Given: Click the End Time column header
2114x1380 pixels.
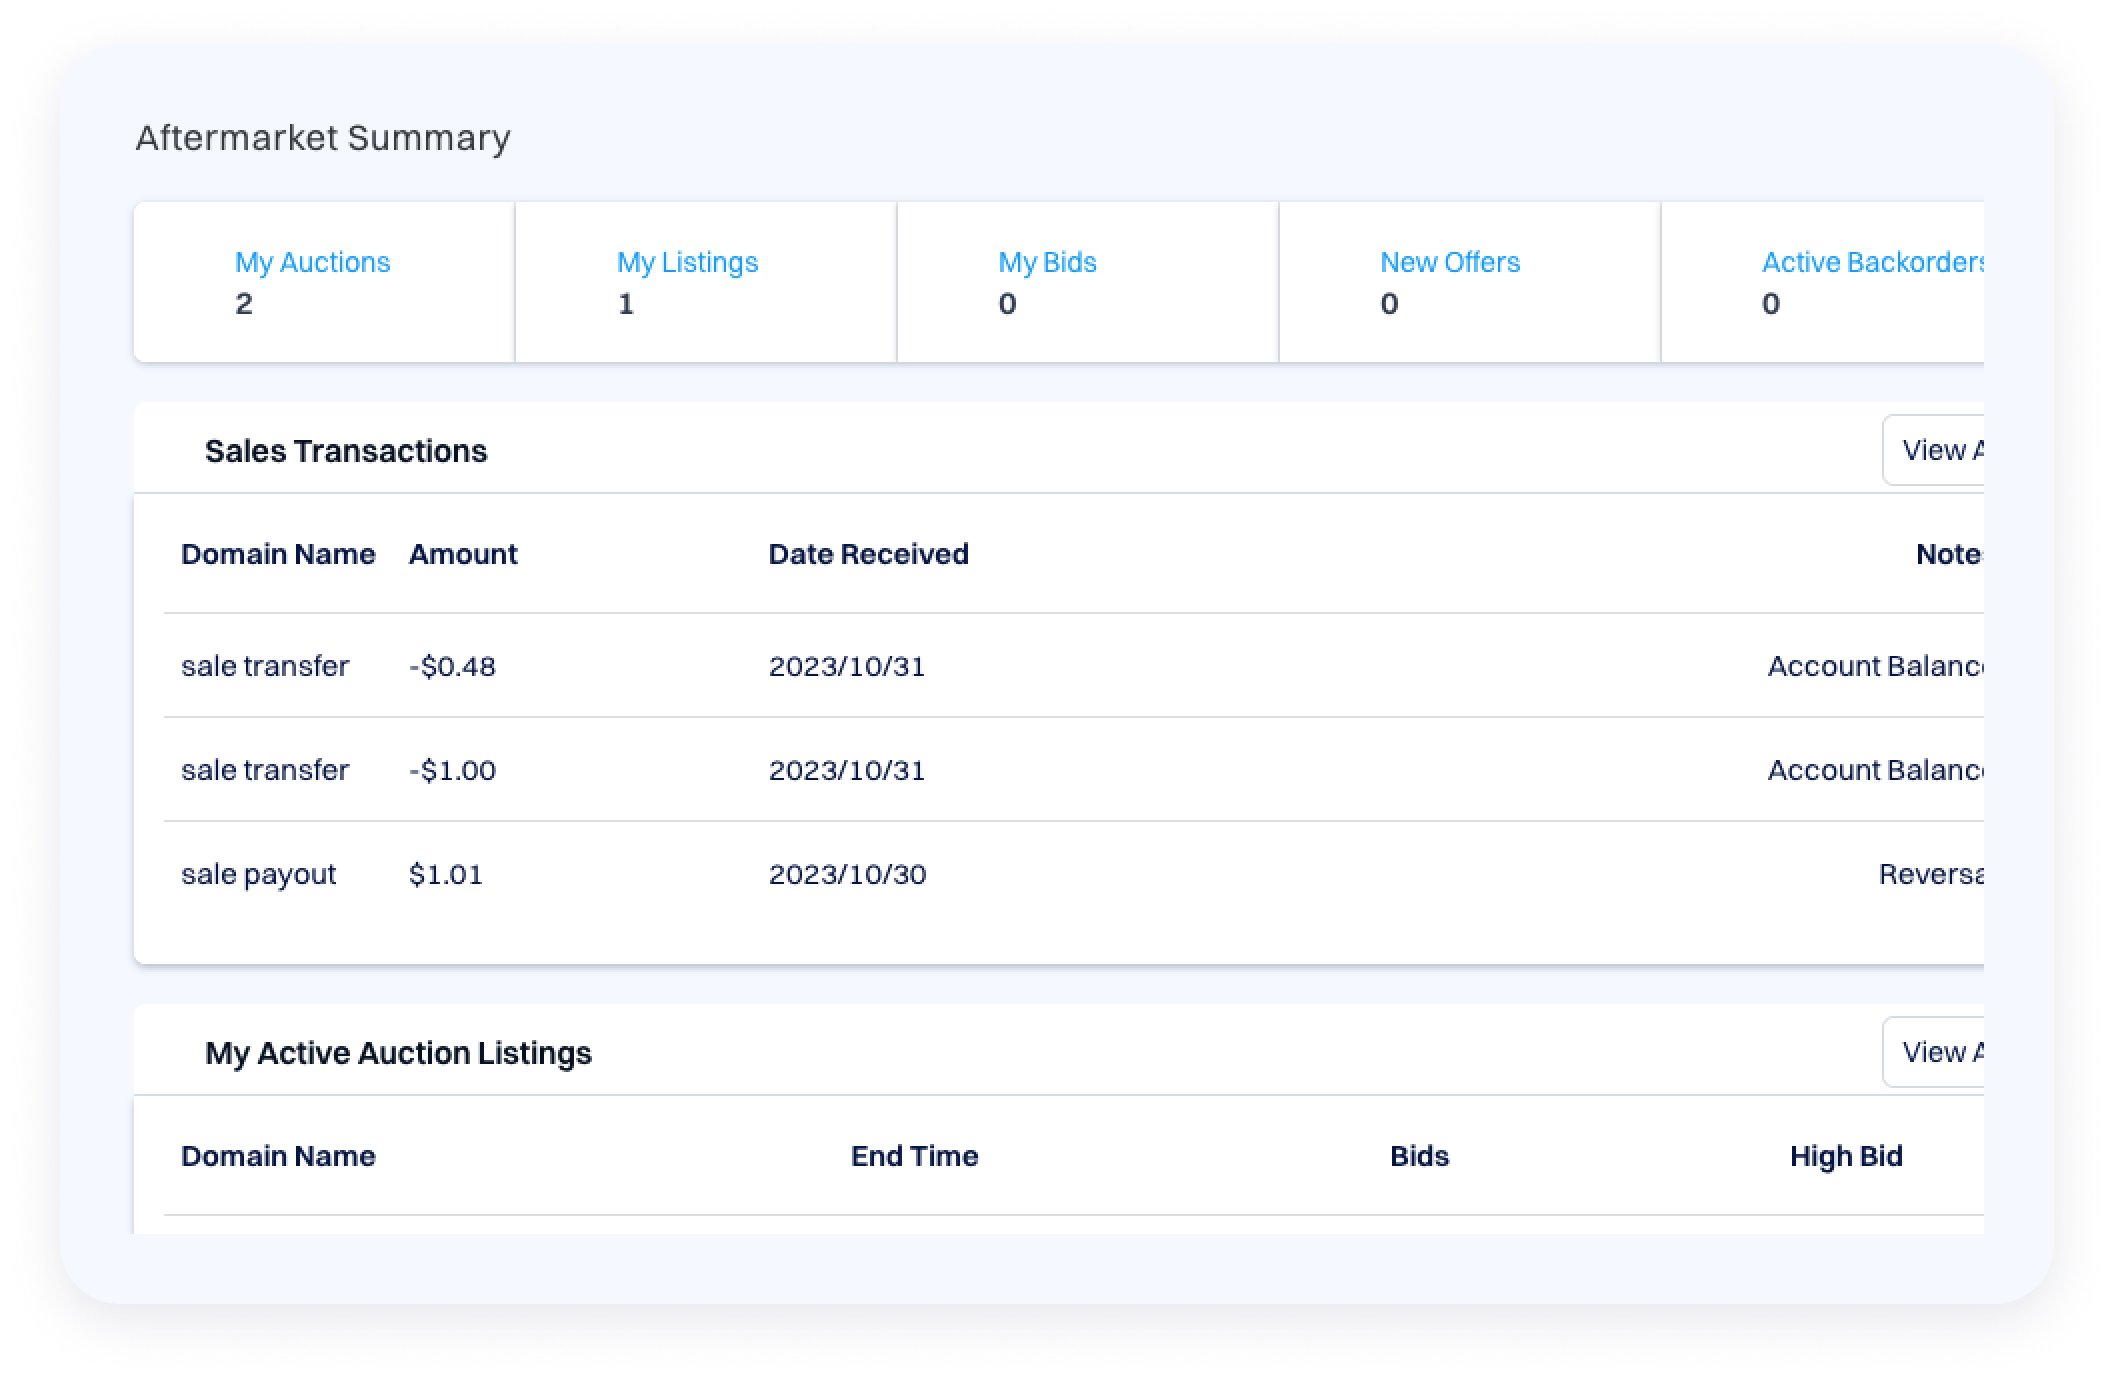Looking at the screenshot, I should click(914, 1156).
